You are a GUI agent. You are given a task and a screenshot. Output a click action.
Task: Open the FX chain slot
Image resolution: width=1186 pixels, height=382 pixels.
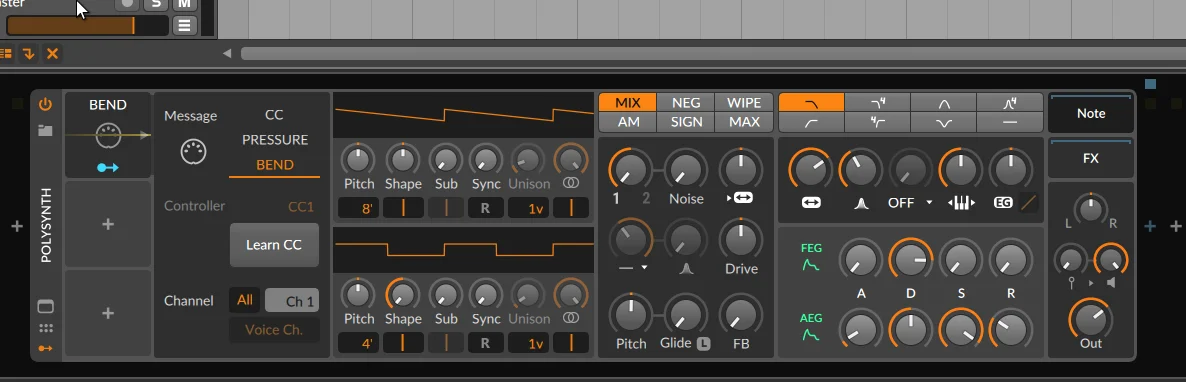point(1091,159)
